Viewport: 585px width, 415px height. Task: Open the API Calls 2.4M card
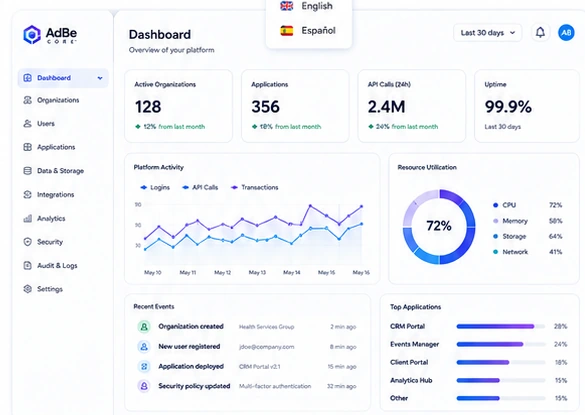tap(412, 106)
